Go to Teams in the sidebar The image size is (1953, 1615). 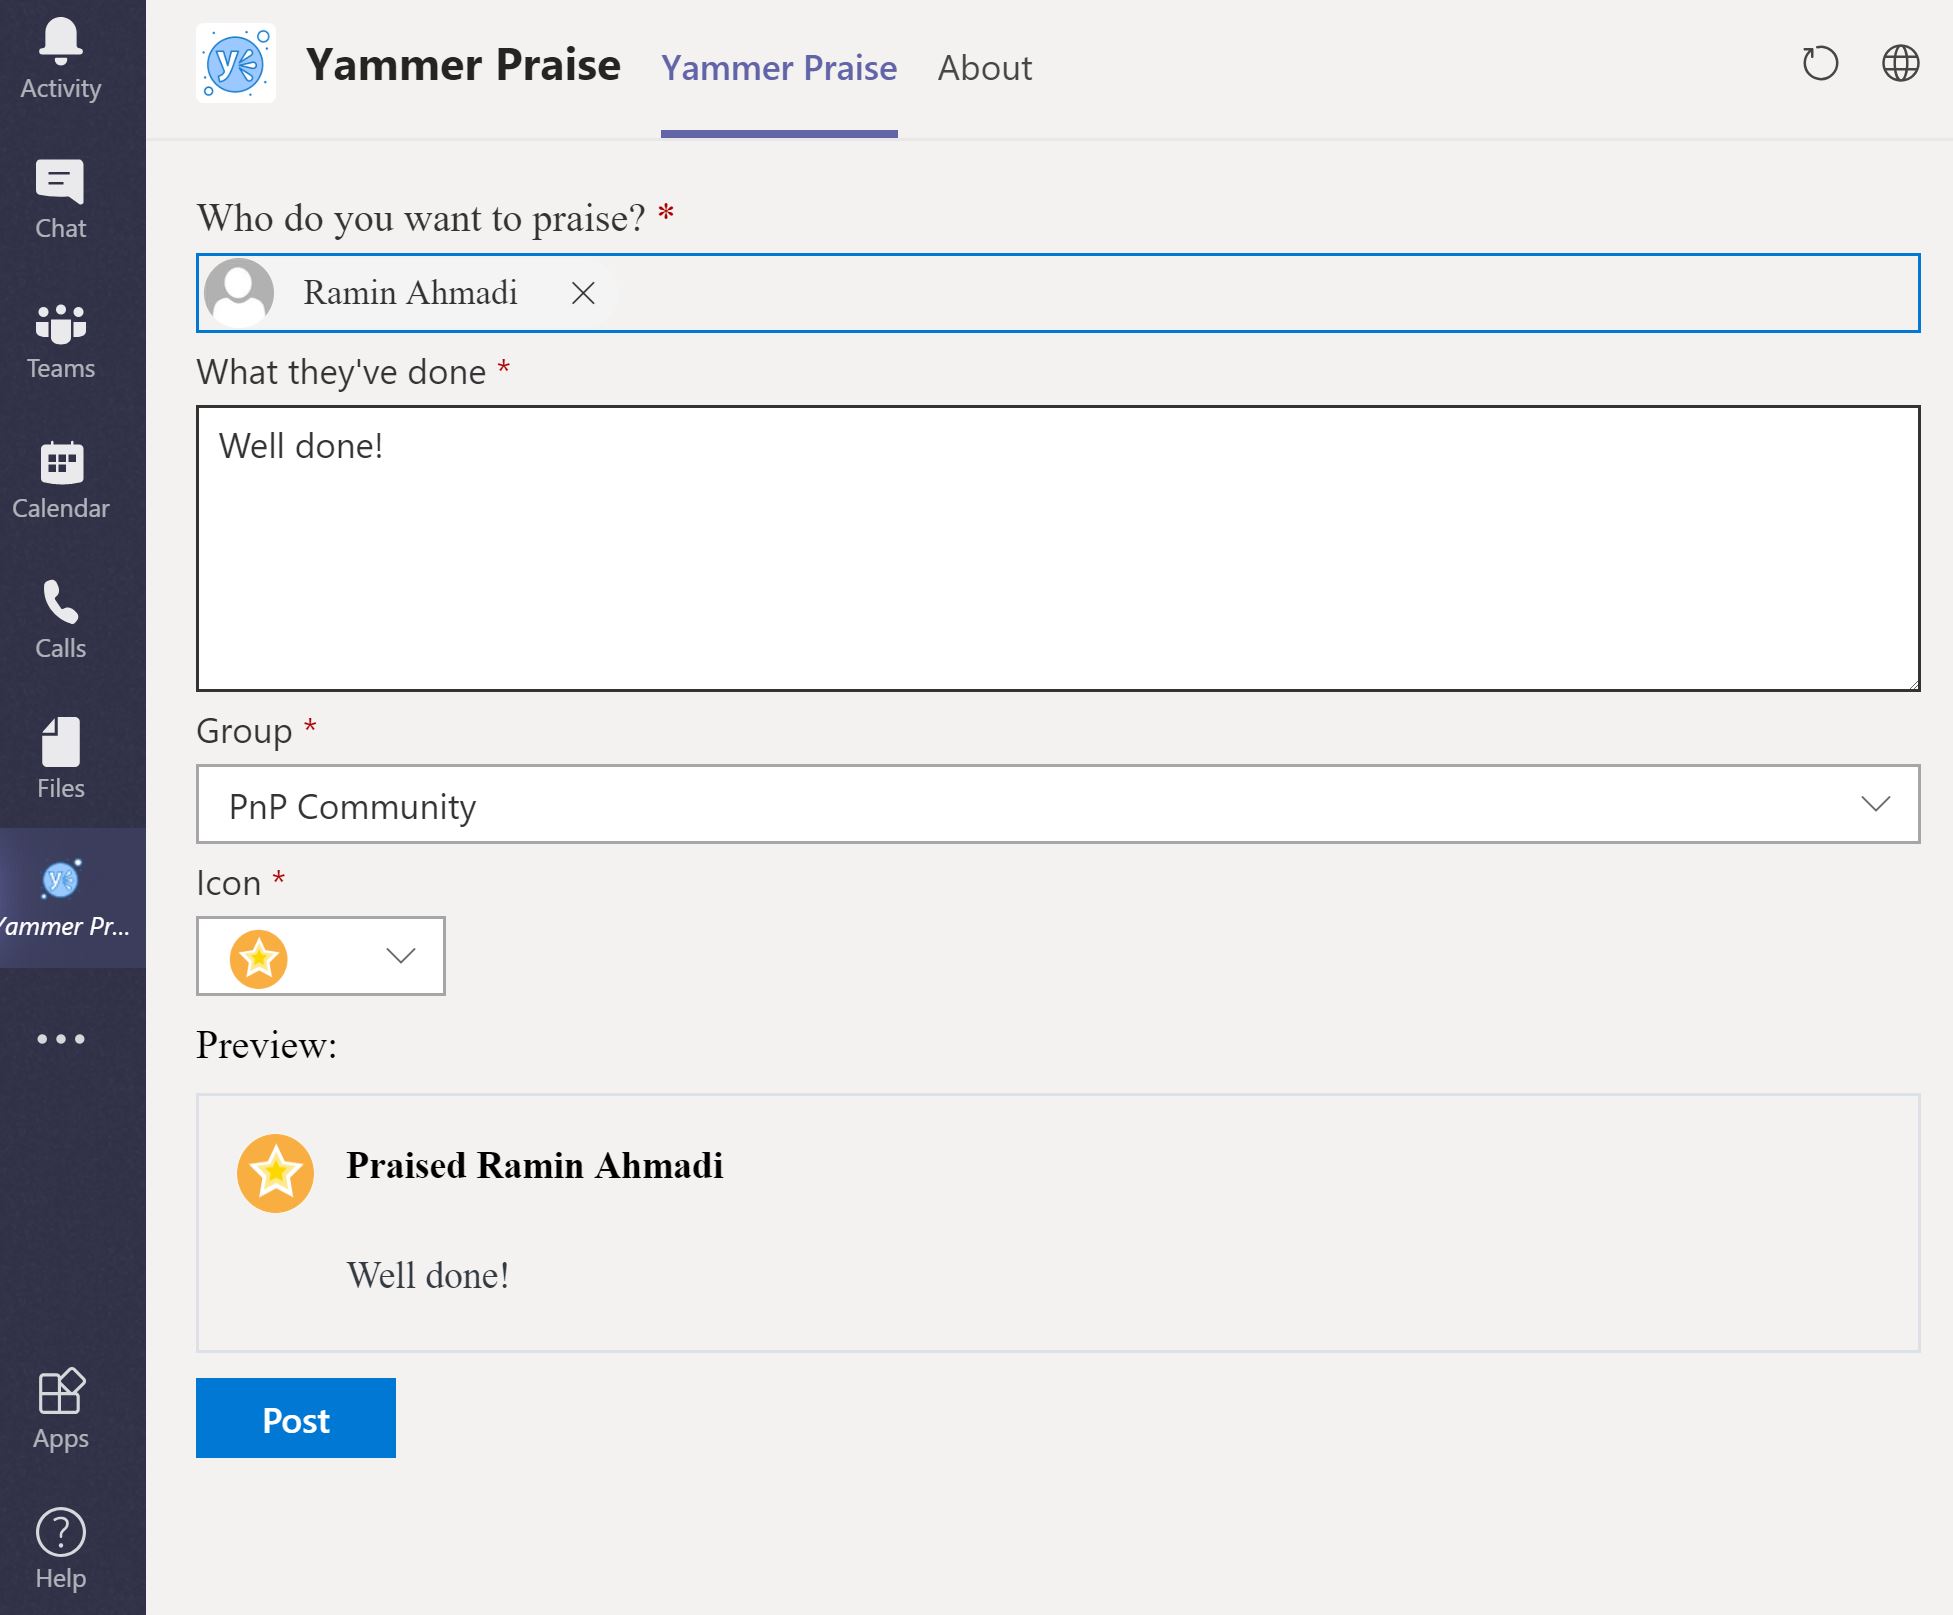(x=60, y=340)
